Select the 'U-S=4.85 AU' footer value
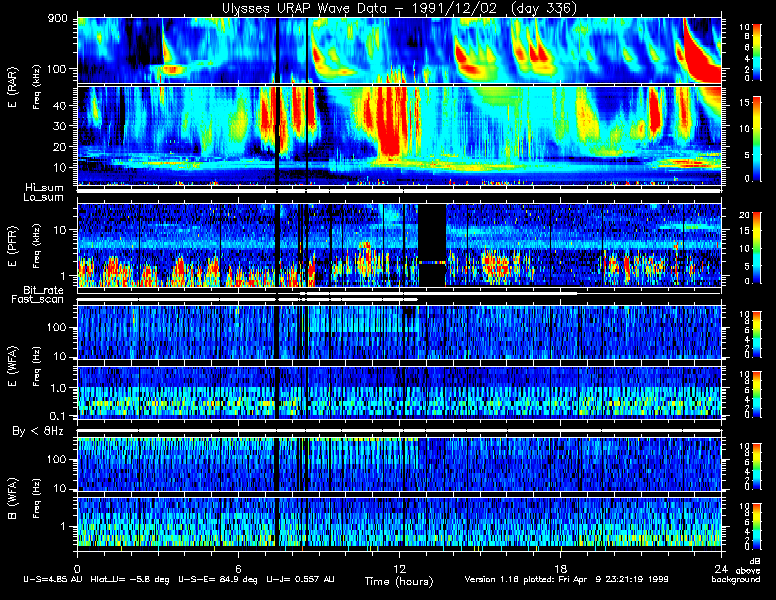This screenshot has height=600, width=776. [x=53, y=579]
